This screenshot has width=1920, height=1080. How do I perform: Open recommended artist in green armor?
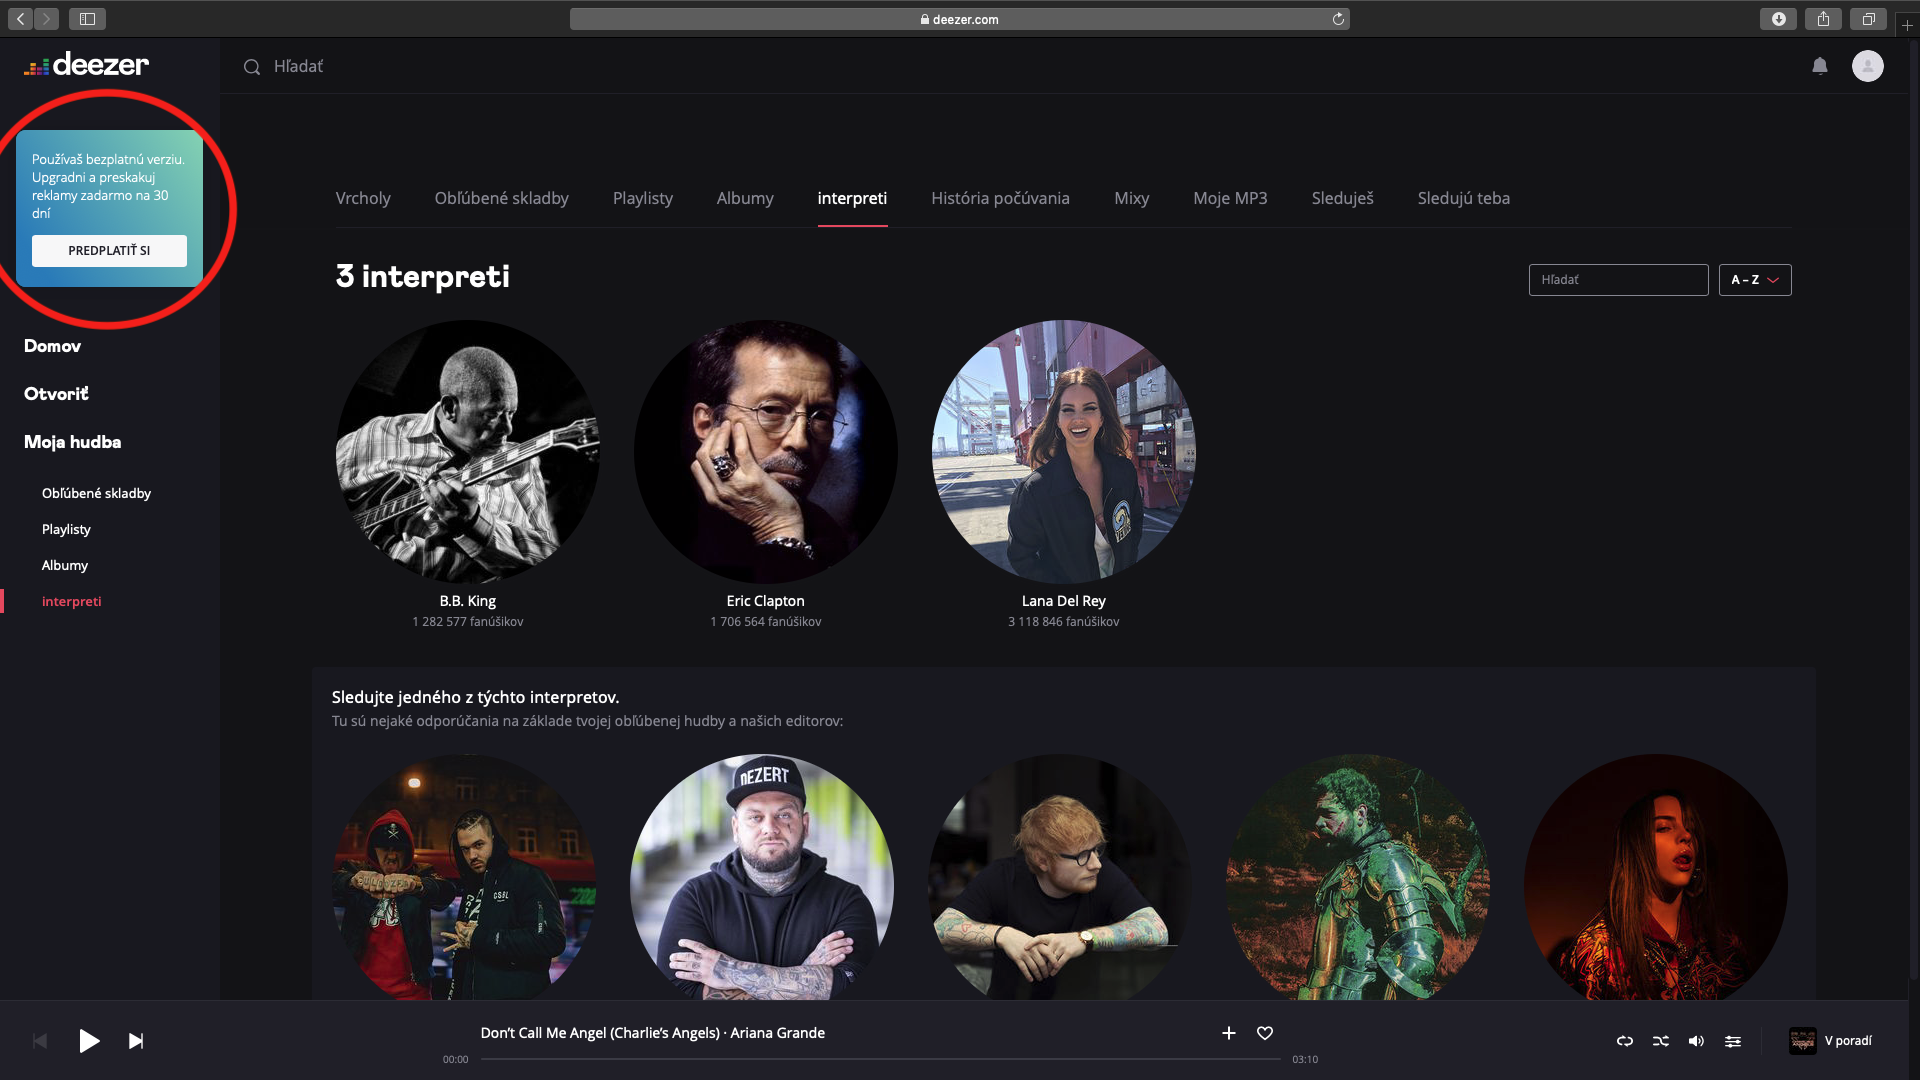[1358, 878]
